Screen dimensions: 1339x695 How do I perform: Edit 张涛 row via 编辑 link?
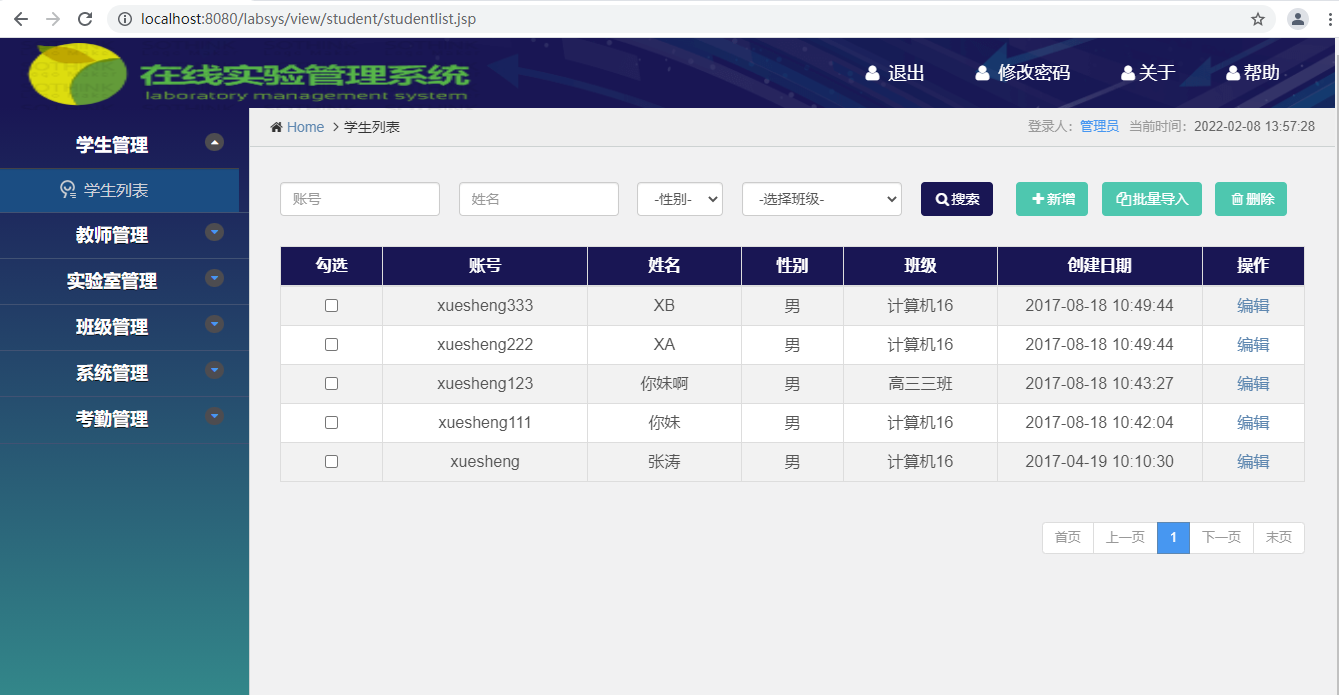[x=1253, y=462]
